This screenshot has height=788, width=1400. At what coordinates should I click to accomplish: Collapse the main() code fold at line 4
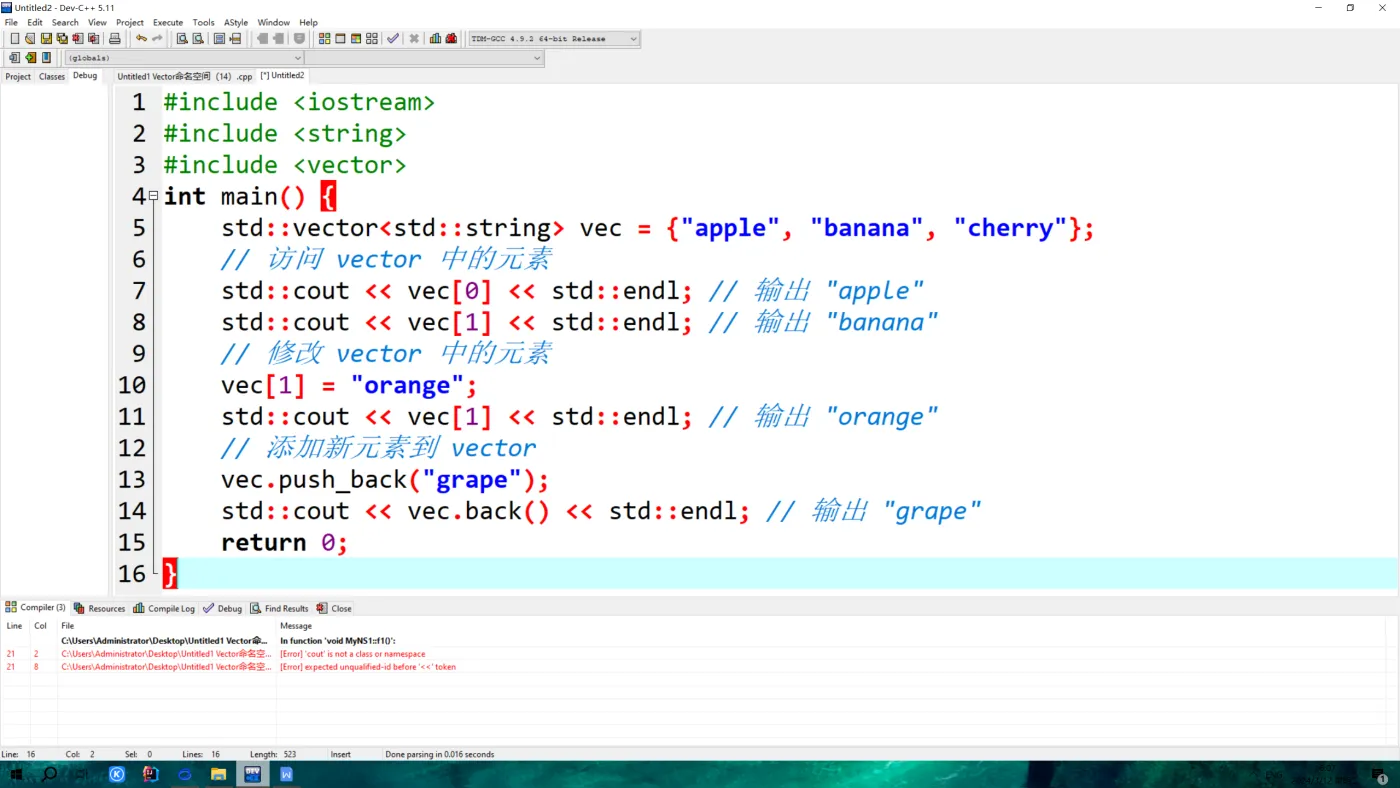point(153,196)
